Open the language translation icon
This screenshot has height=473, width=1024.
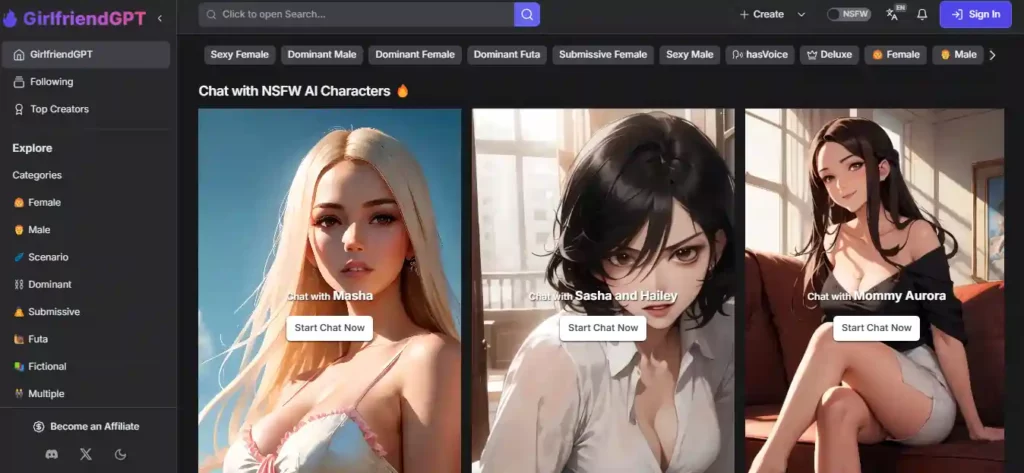(893, 14)
